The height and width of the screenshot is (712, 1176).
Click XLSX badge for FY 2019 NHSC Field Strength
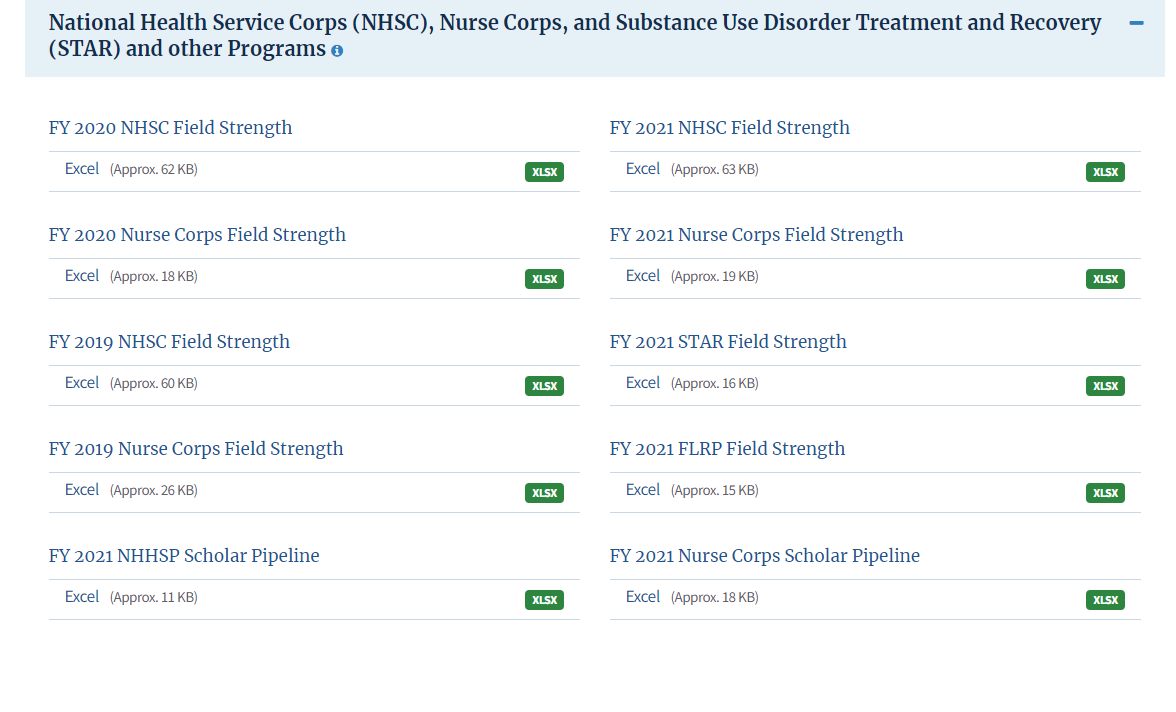(x=544, y=386)
